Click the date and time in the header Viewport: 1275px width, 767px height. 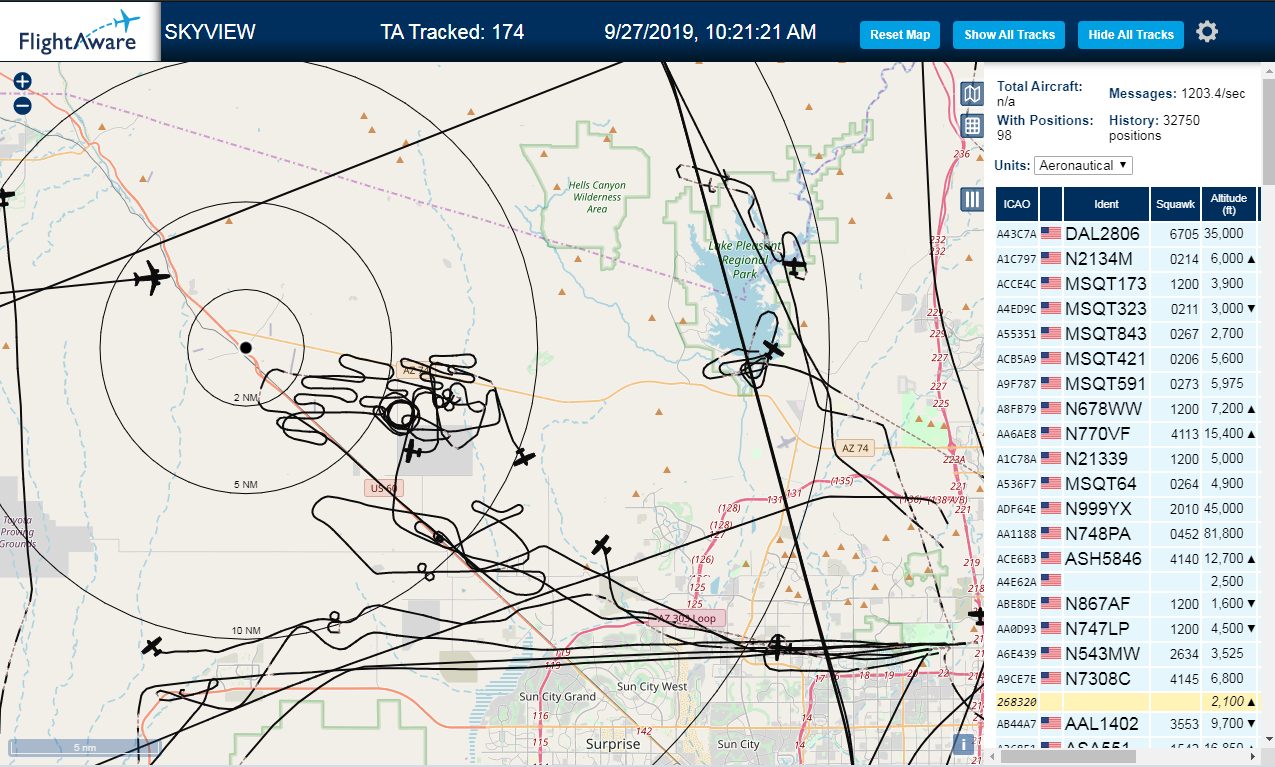(x=710, y=32)
